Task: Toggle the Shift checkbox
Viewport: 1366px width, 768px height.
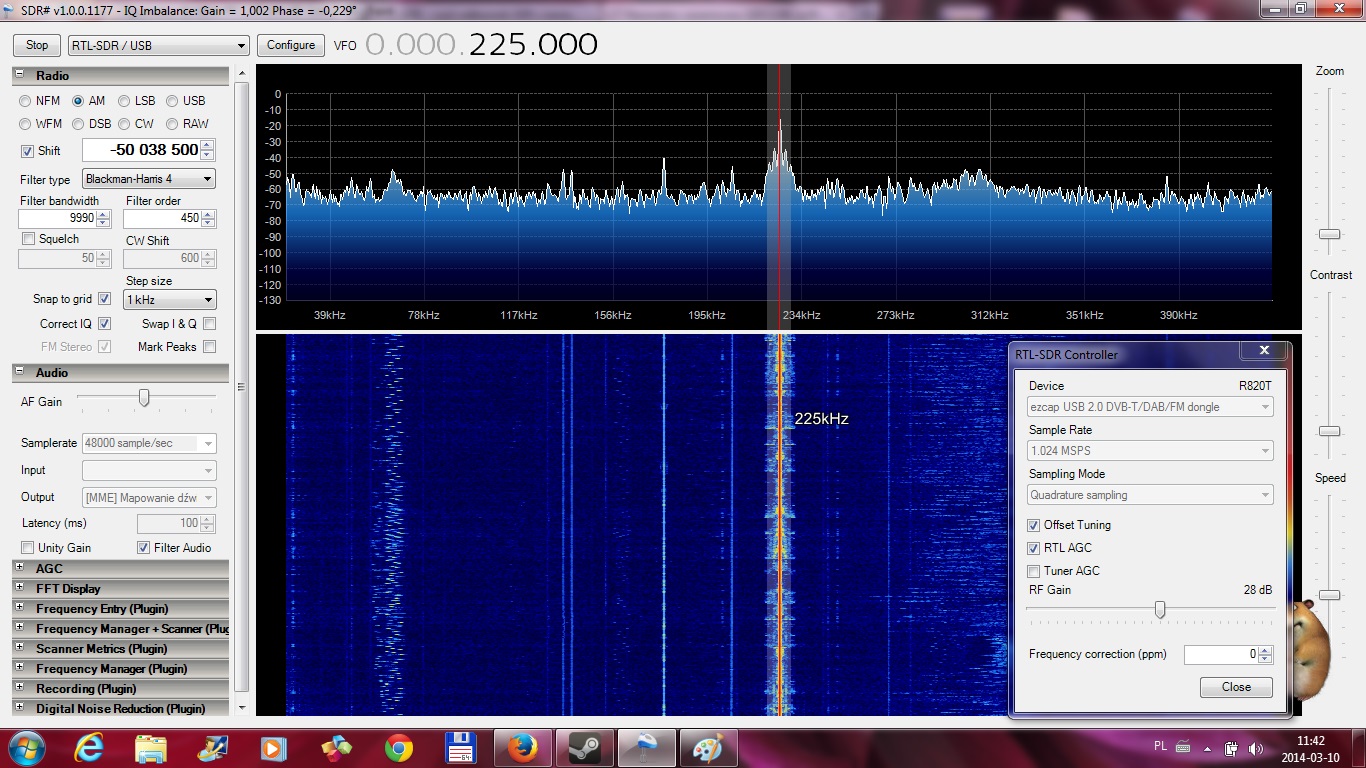Action: click(x=27, y=151)
